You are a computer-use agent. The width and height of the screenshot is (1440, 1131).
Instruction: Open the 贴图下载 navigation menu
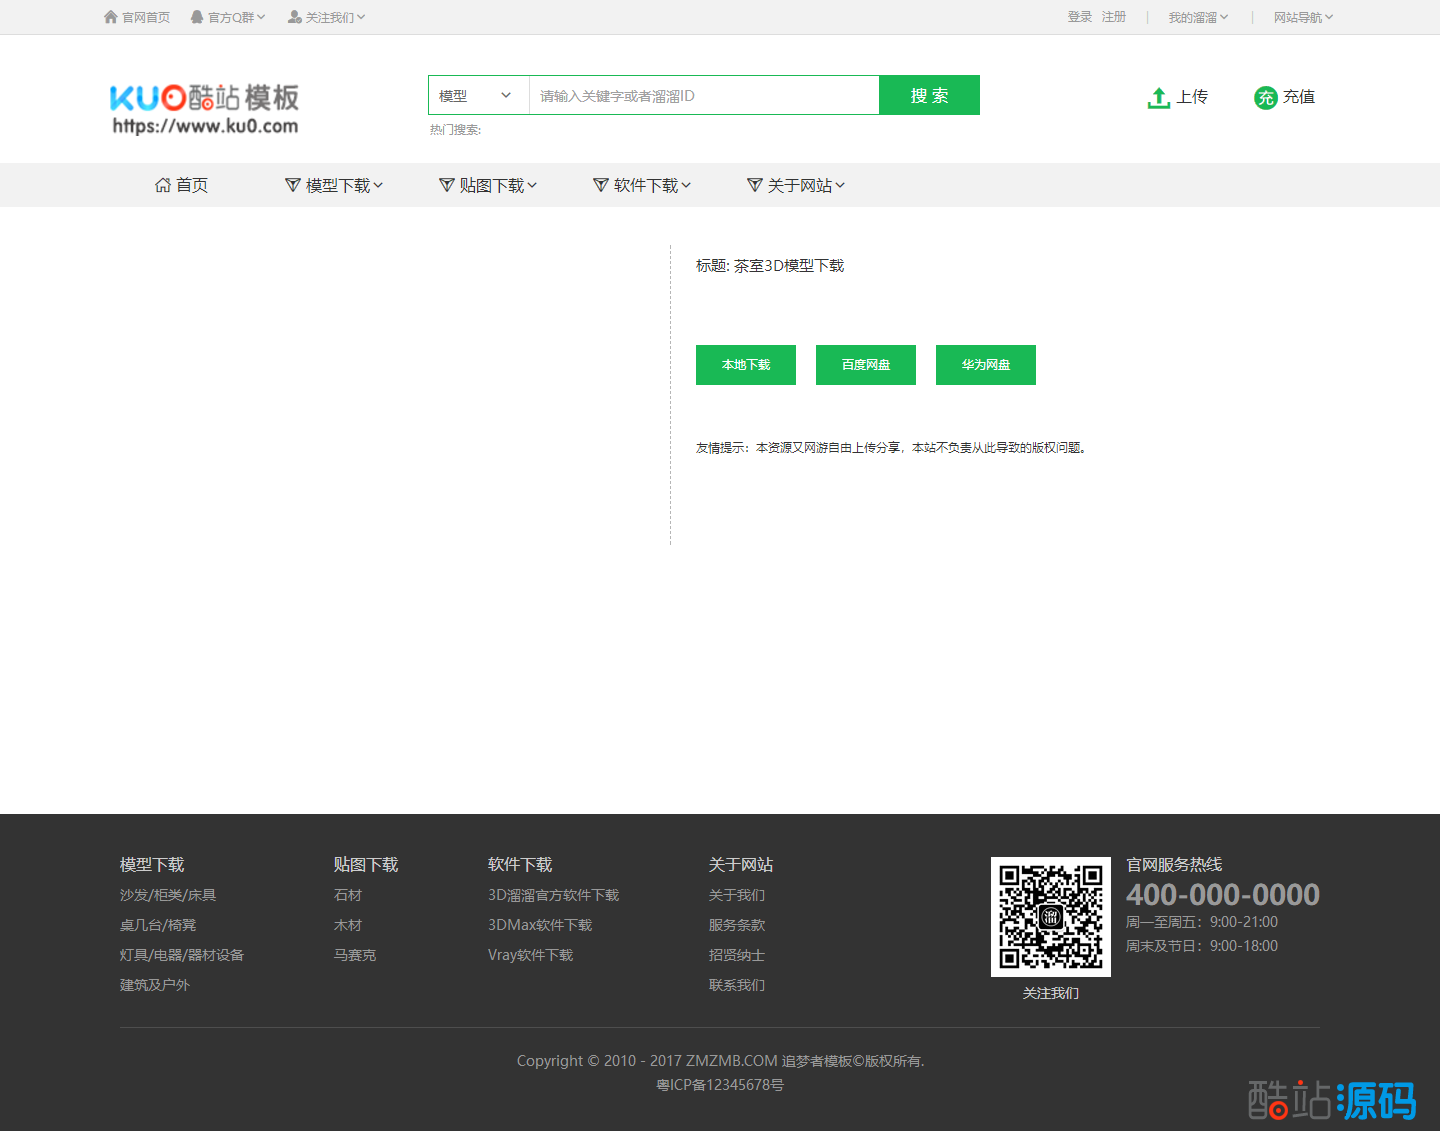click(490, 185)
